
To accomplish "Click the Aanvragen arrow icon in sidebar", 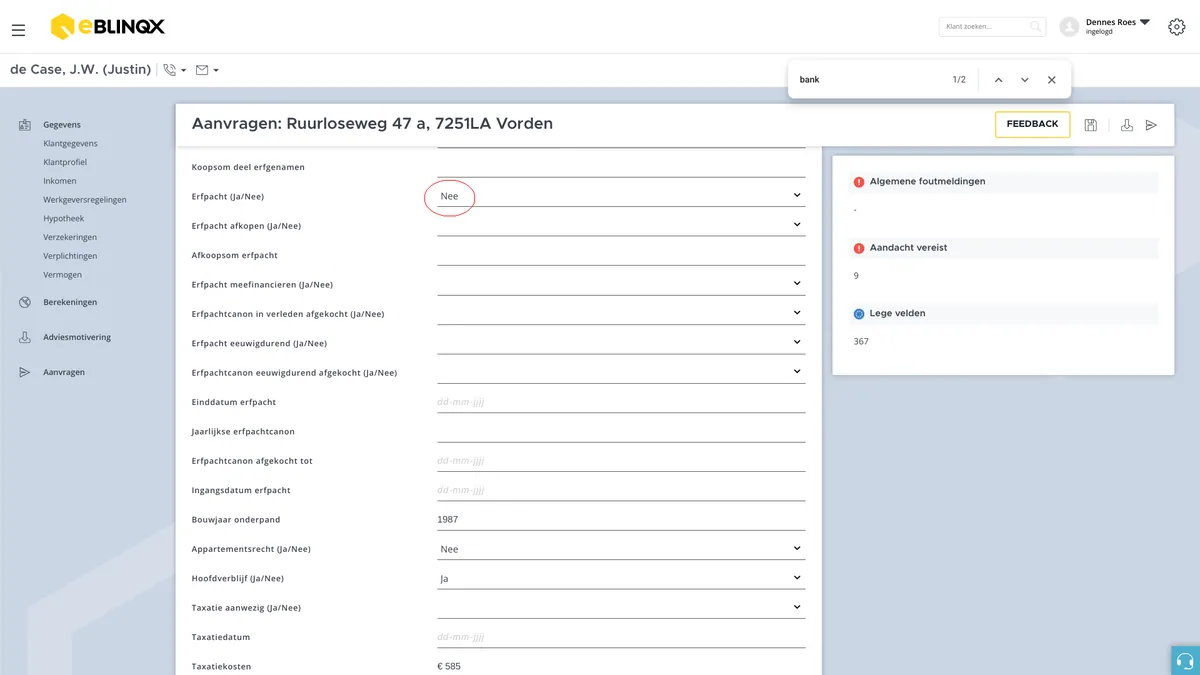I will click(25, 372).
